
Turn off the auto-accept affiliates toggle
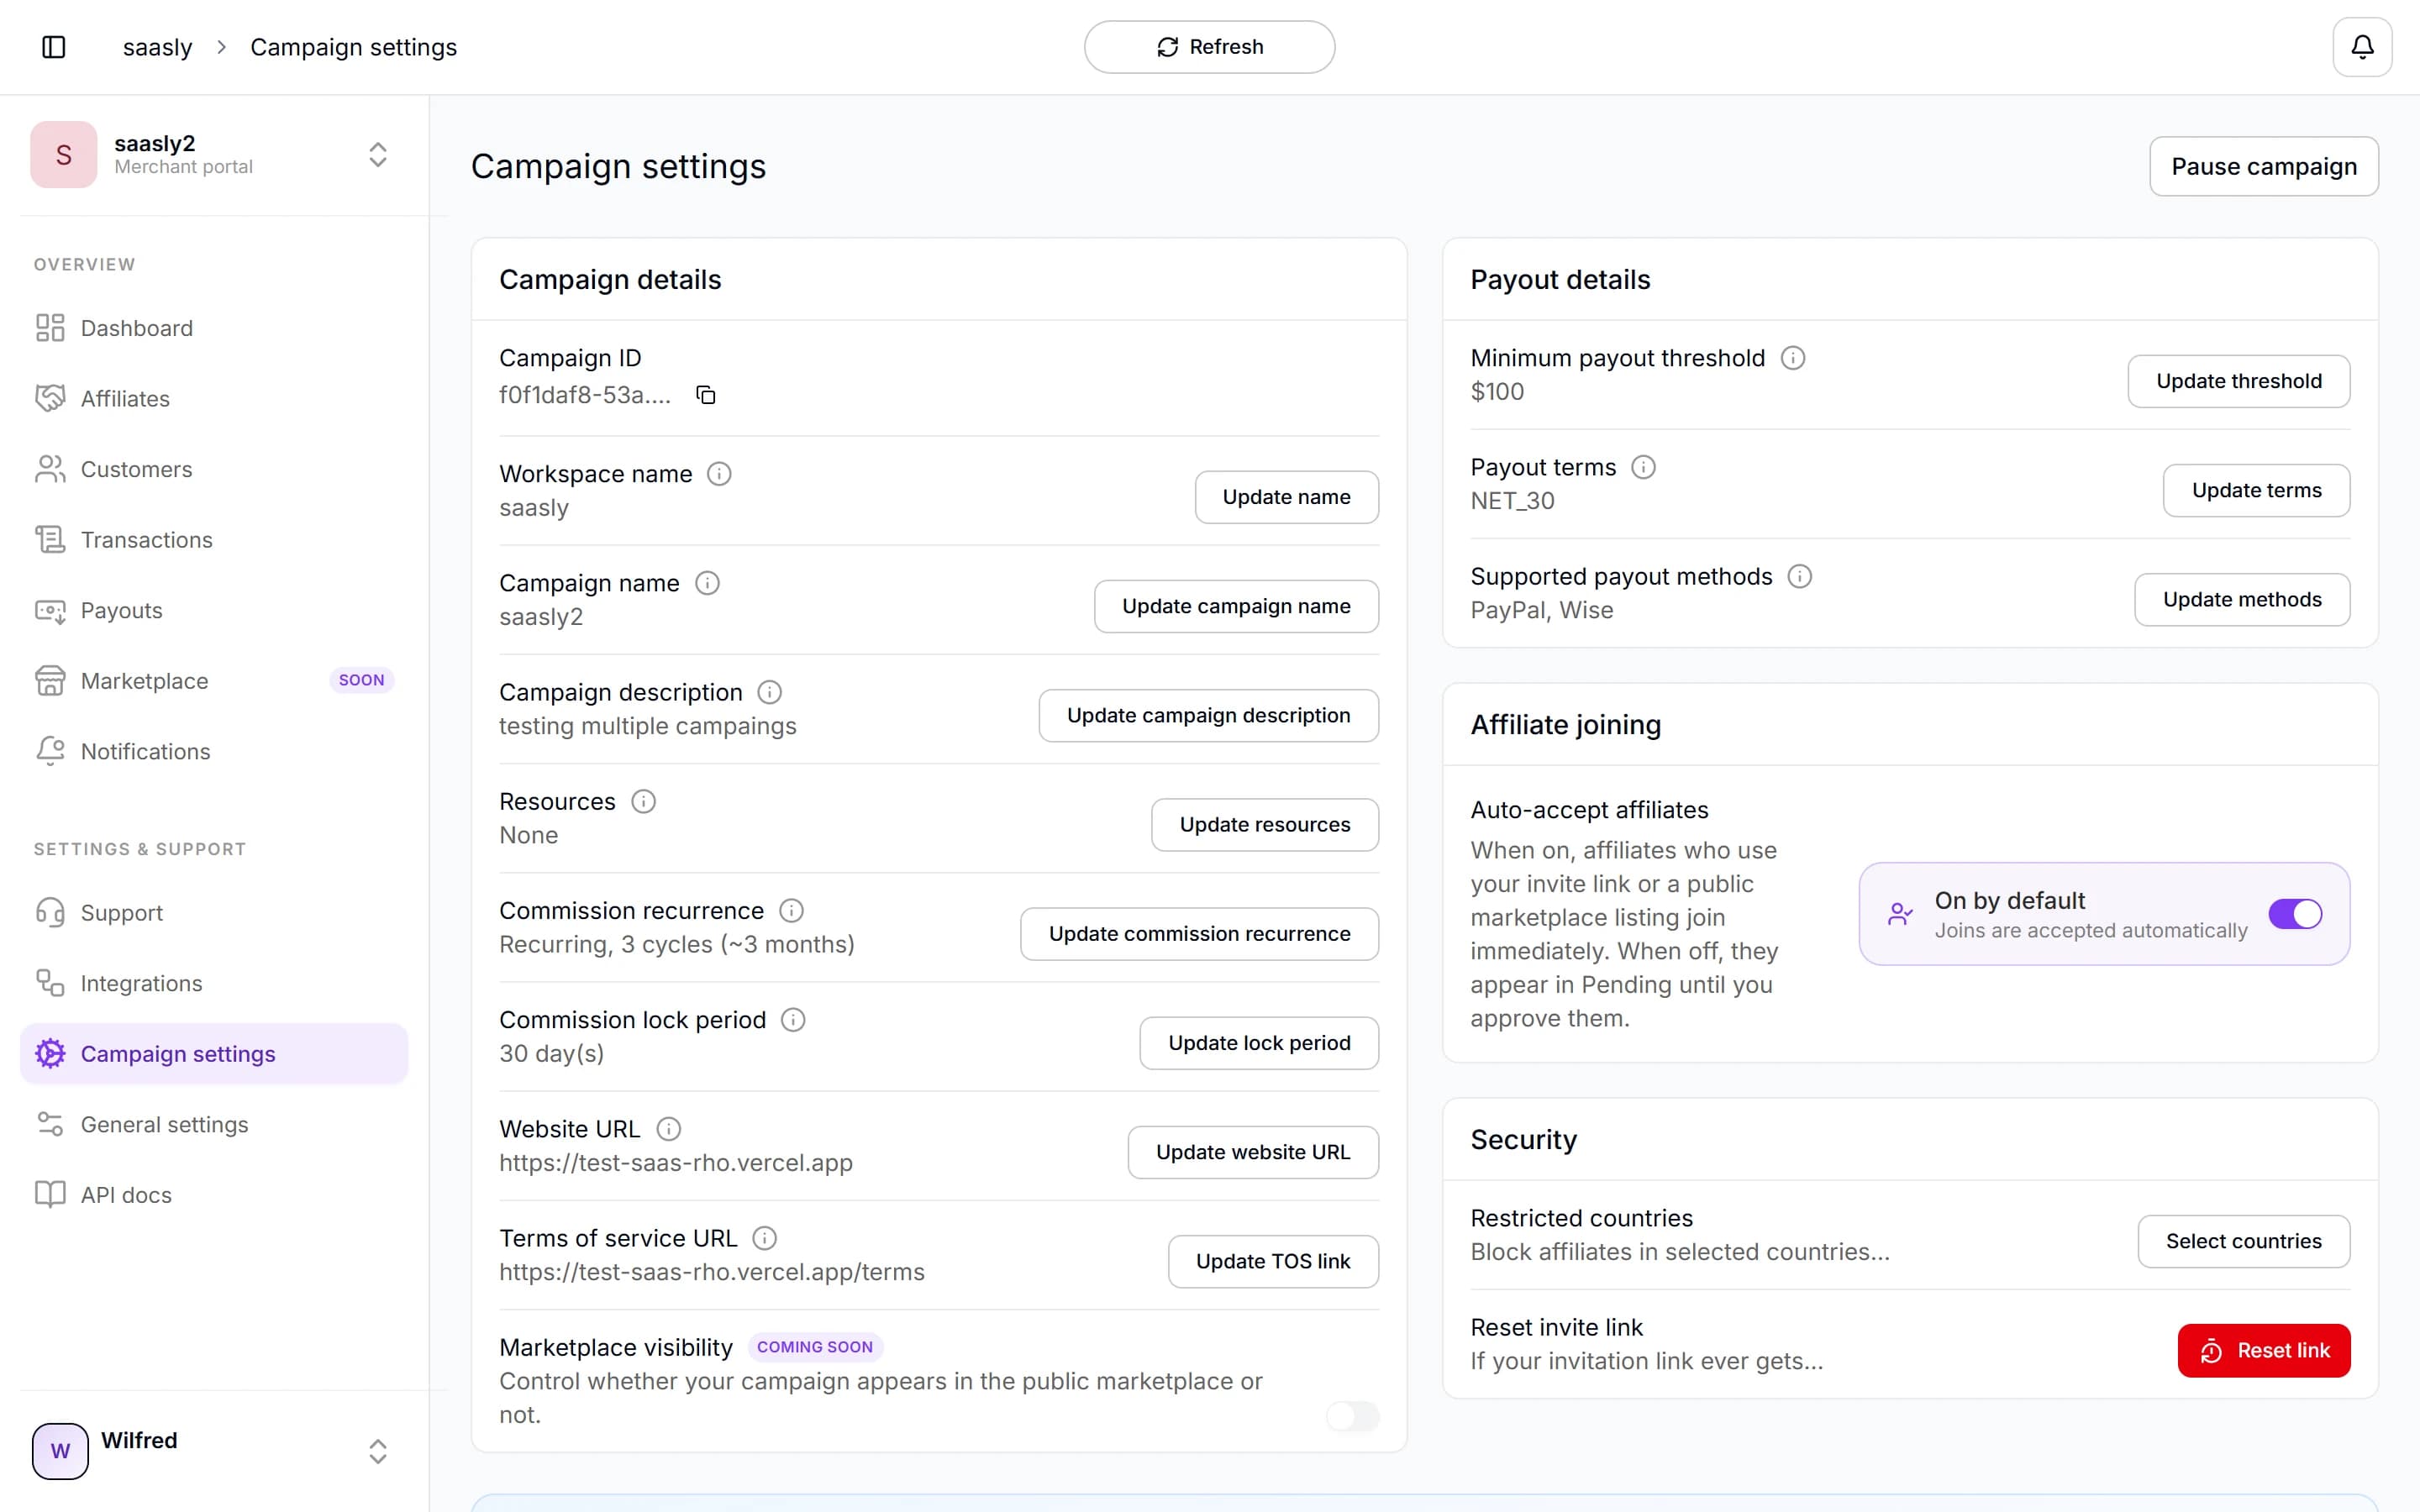(x=2295, y=913)
